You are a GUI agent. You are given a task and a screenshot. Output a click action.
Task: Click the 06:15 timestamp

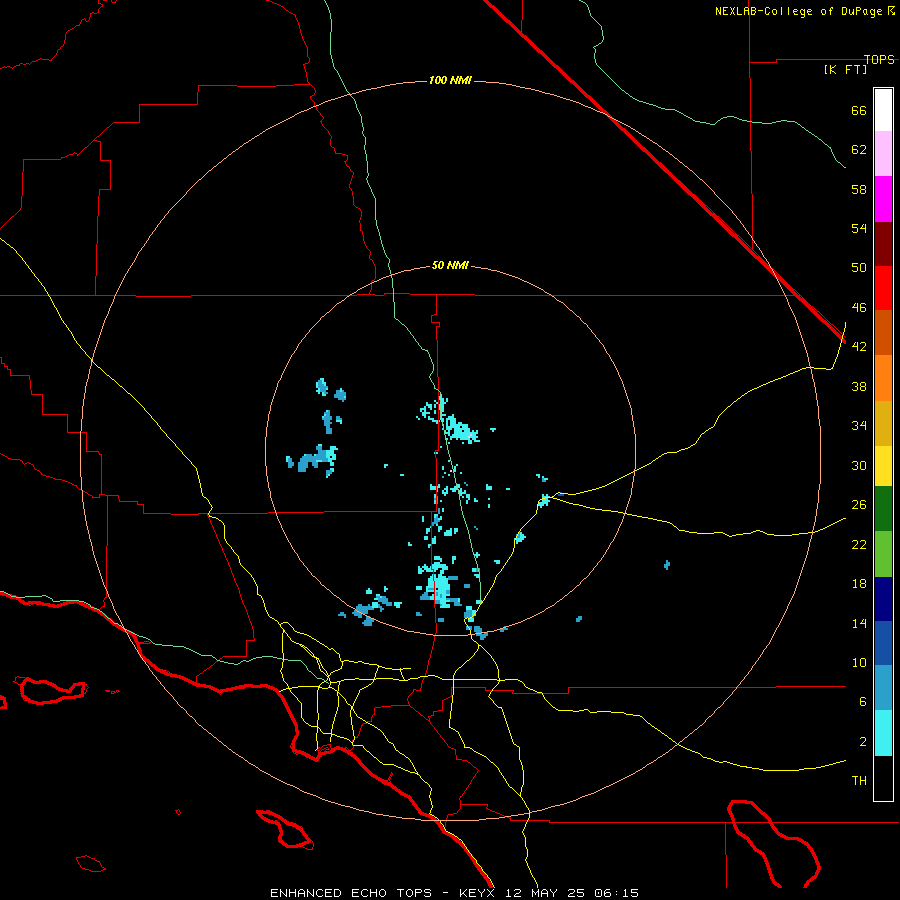[616, 893]
